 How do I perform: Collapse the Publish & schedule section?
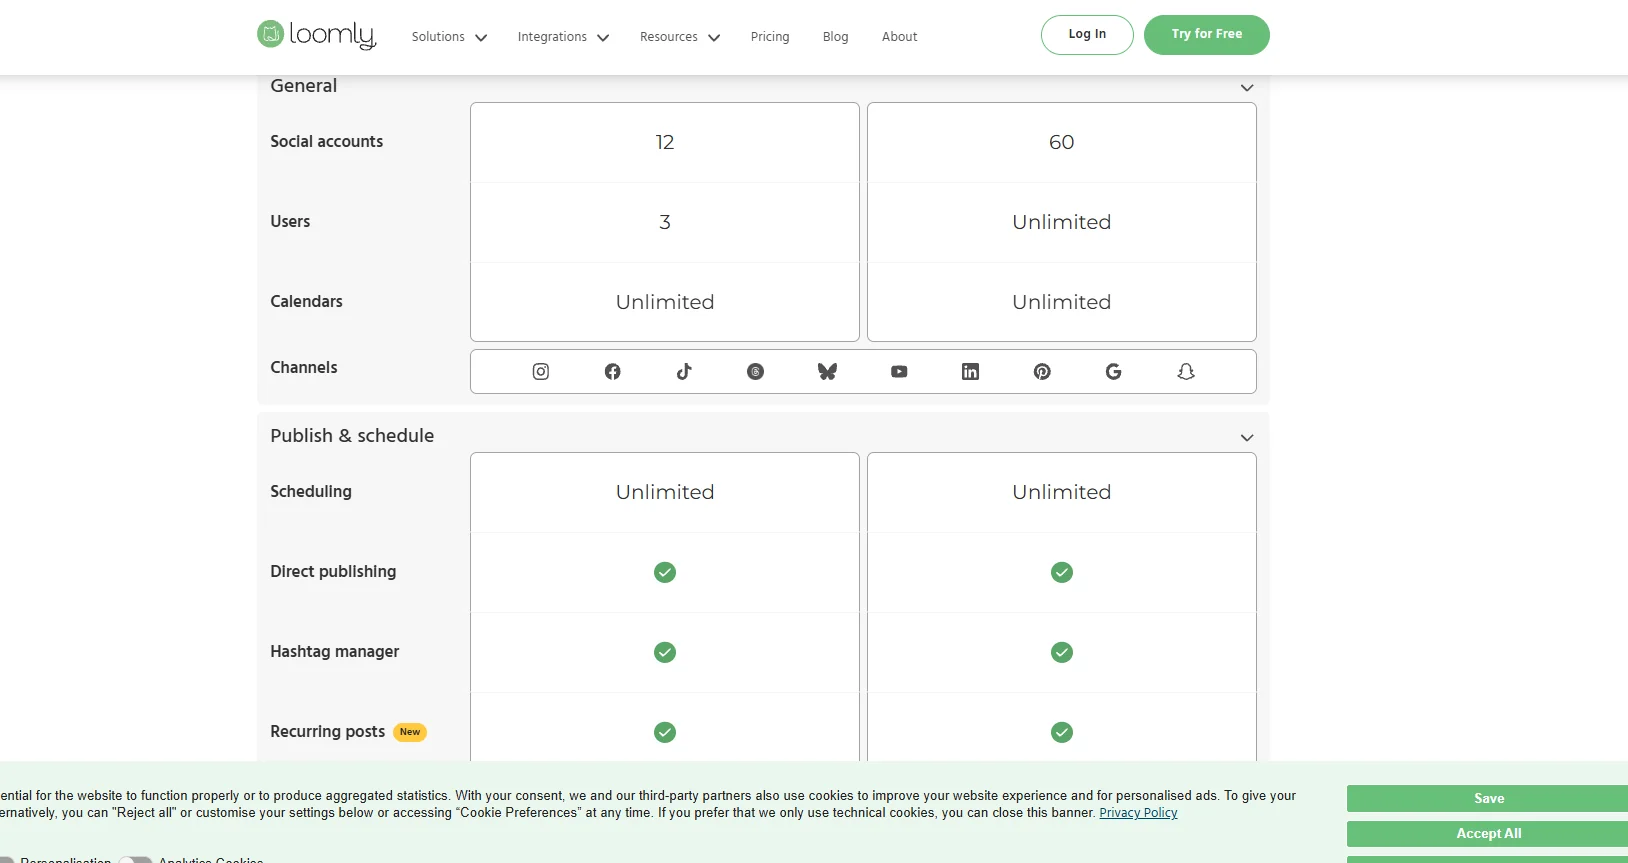[x=1247, y=438]
